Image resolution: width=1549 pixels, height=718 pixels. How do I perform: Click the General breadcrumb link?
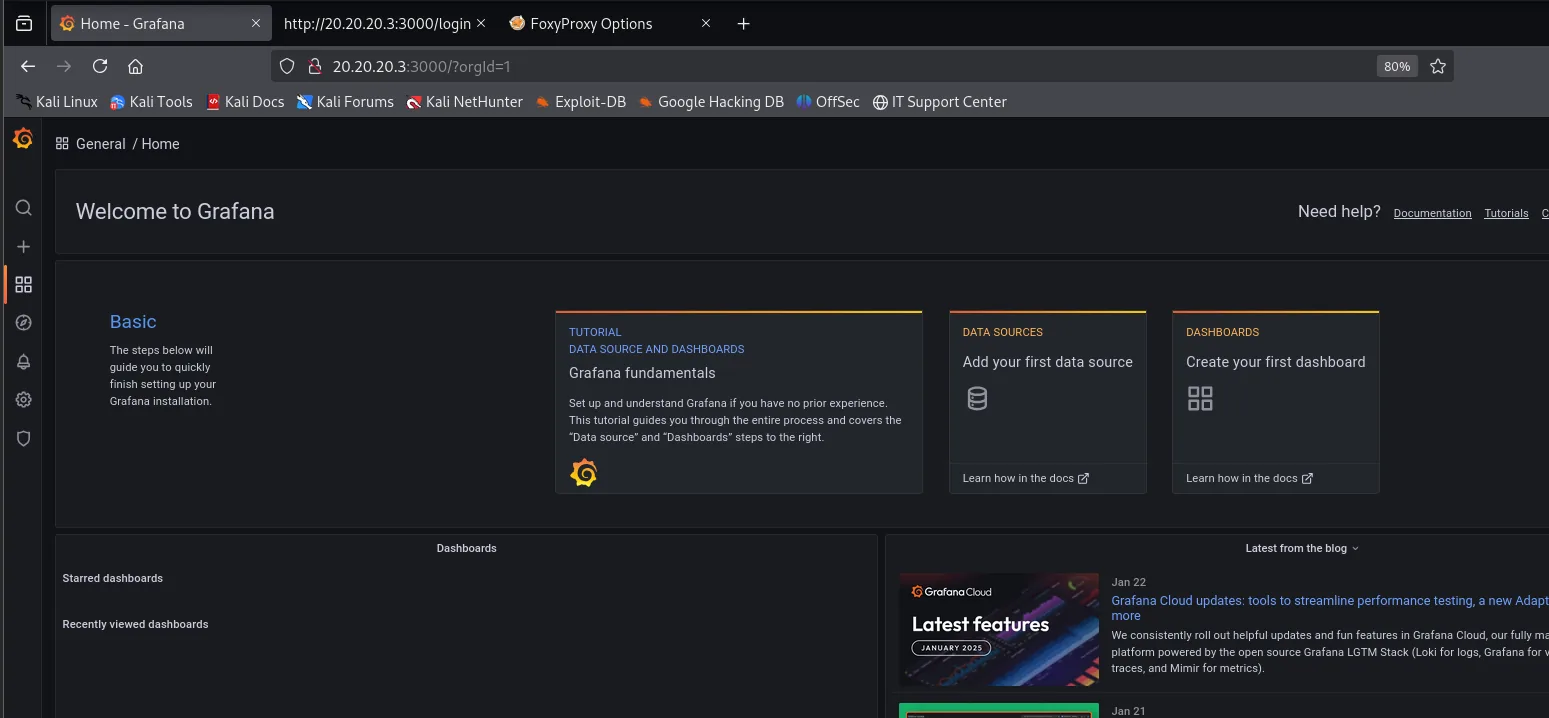(101, 144)
